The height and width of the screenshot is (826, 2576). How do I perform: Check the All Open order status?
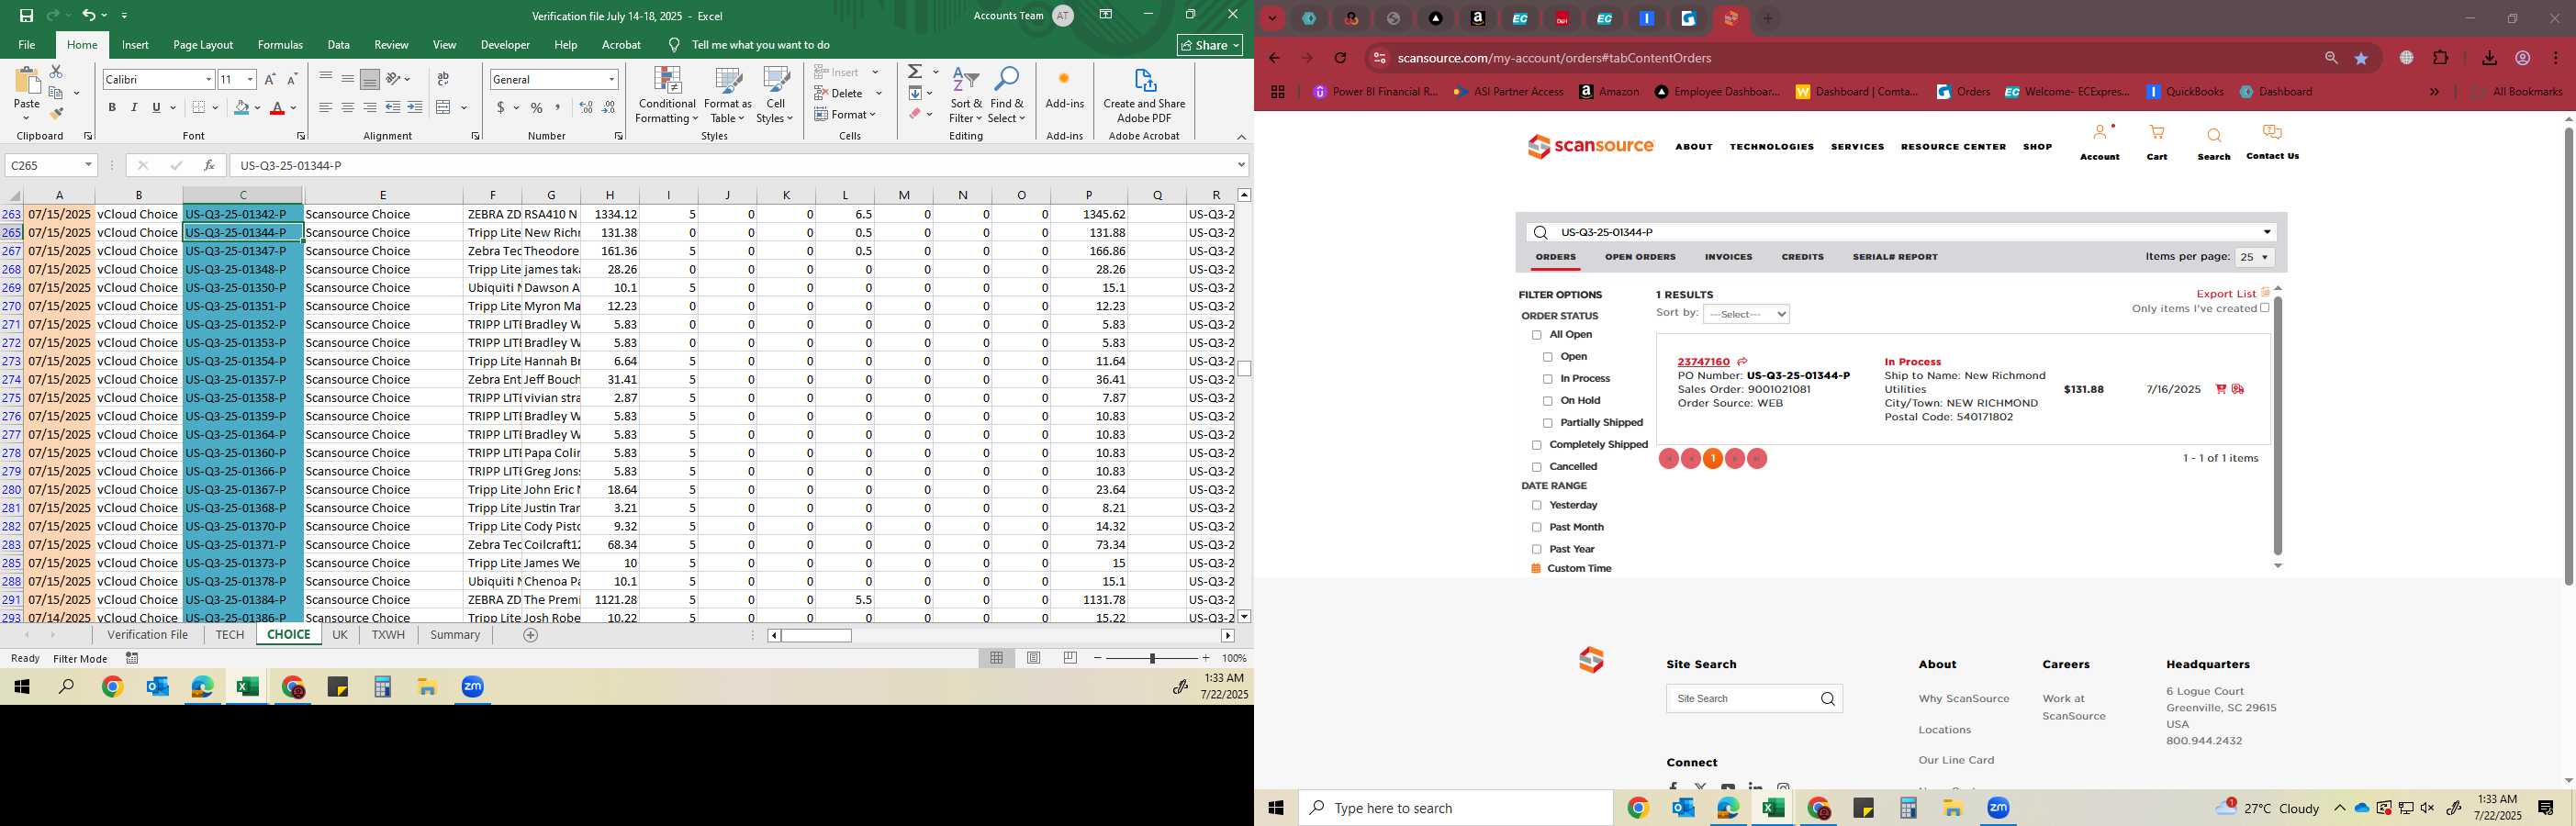click(x=1537, y=335)
